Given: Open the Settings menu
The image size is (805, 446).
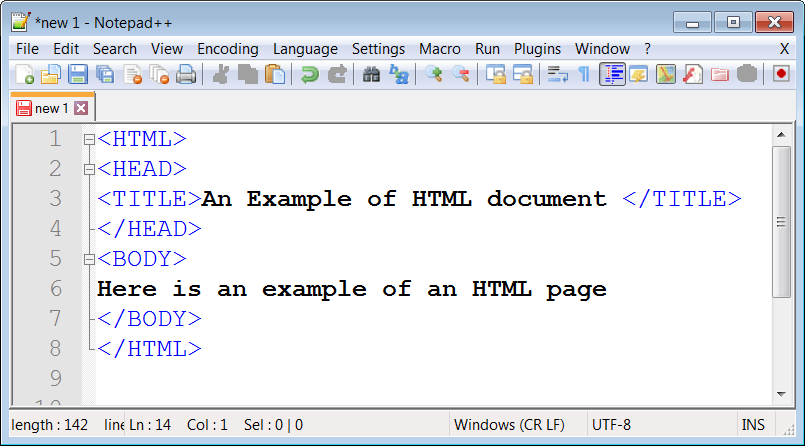Looking at the screenshot, I should (378, 49).
